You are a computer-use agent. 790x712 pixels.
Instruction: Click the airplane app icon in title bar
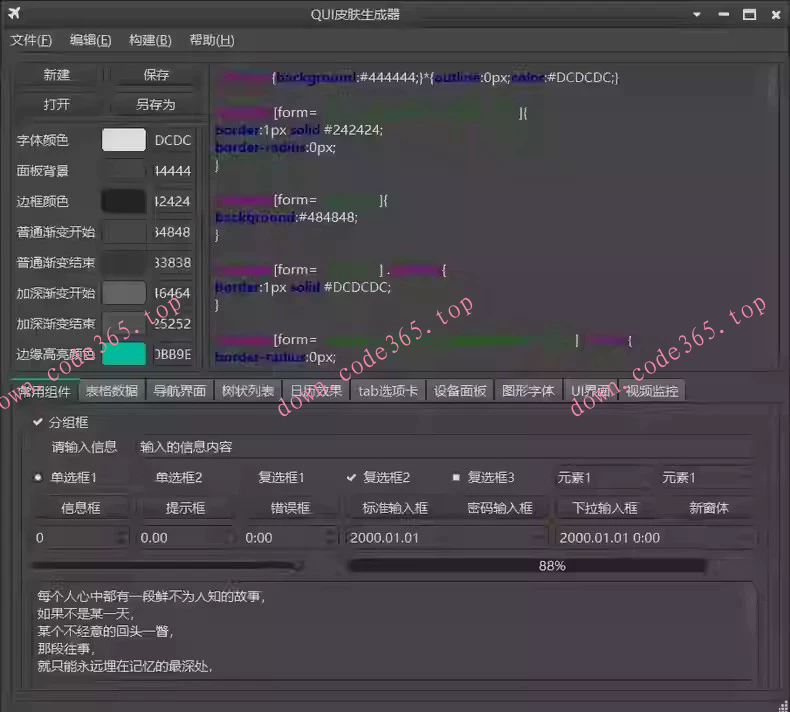tap(14, 13)
